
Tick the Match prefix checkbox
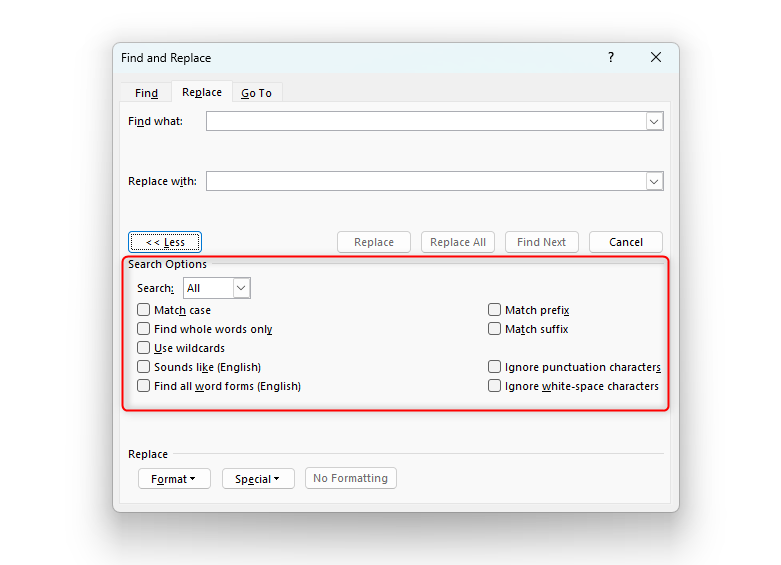point(495,310)
